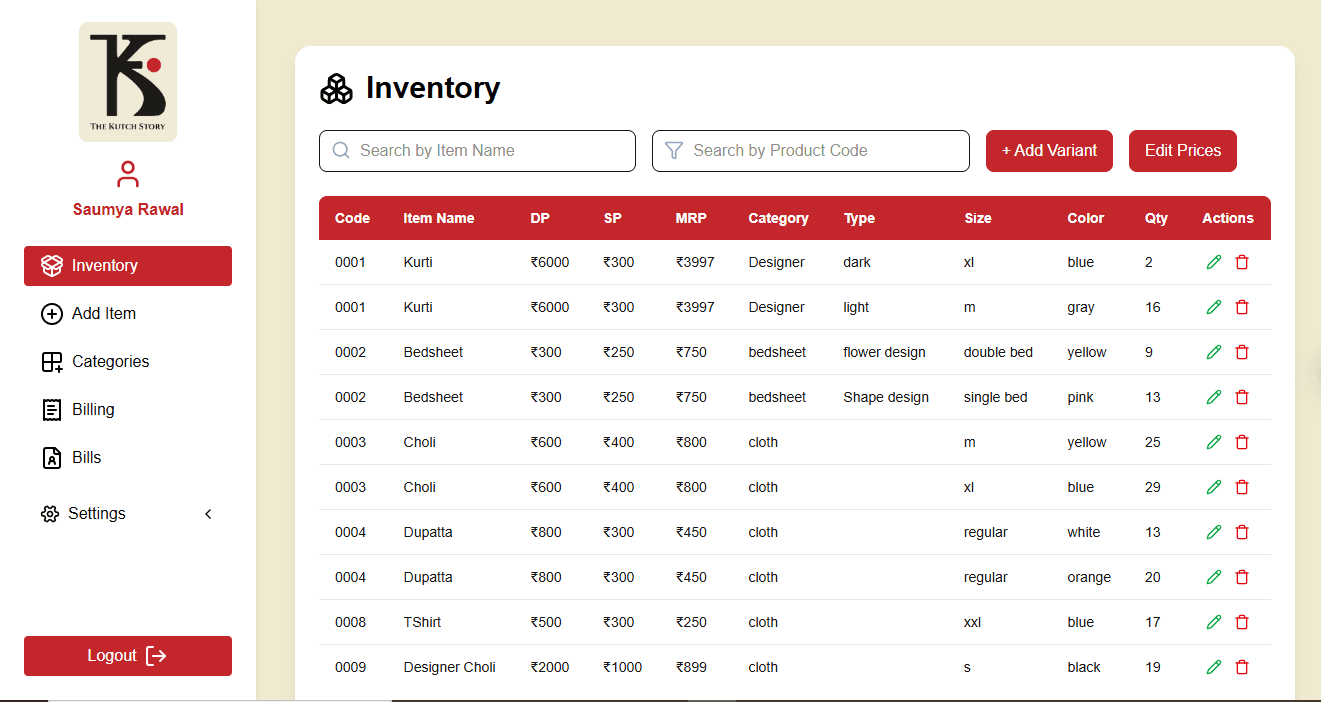Click the Category column header
This screenshot has height=702, width=1321.
[778, 218]
